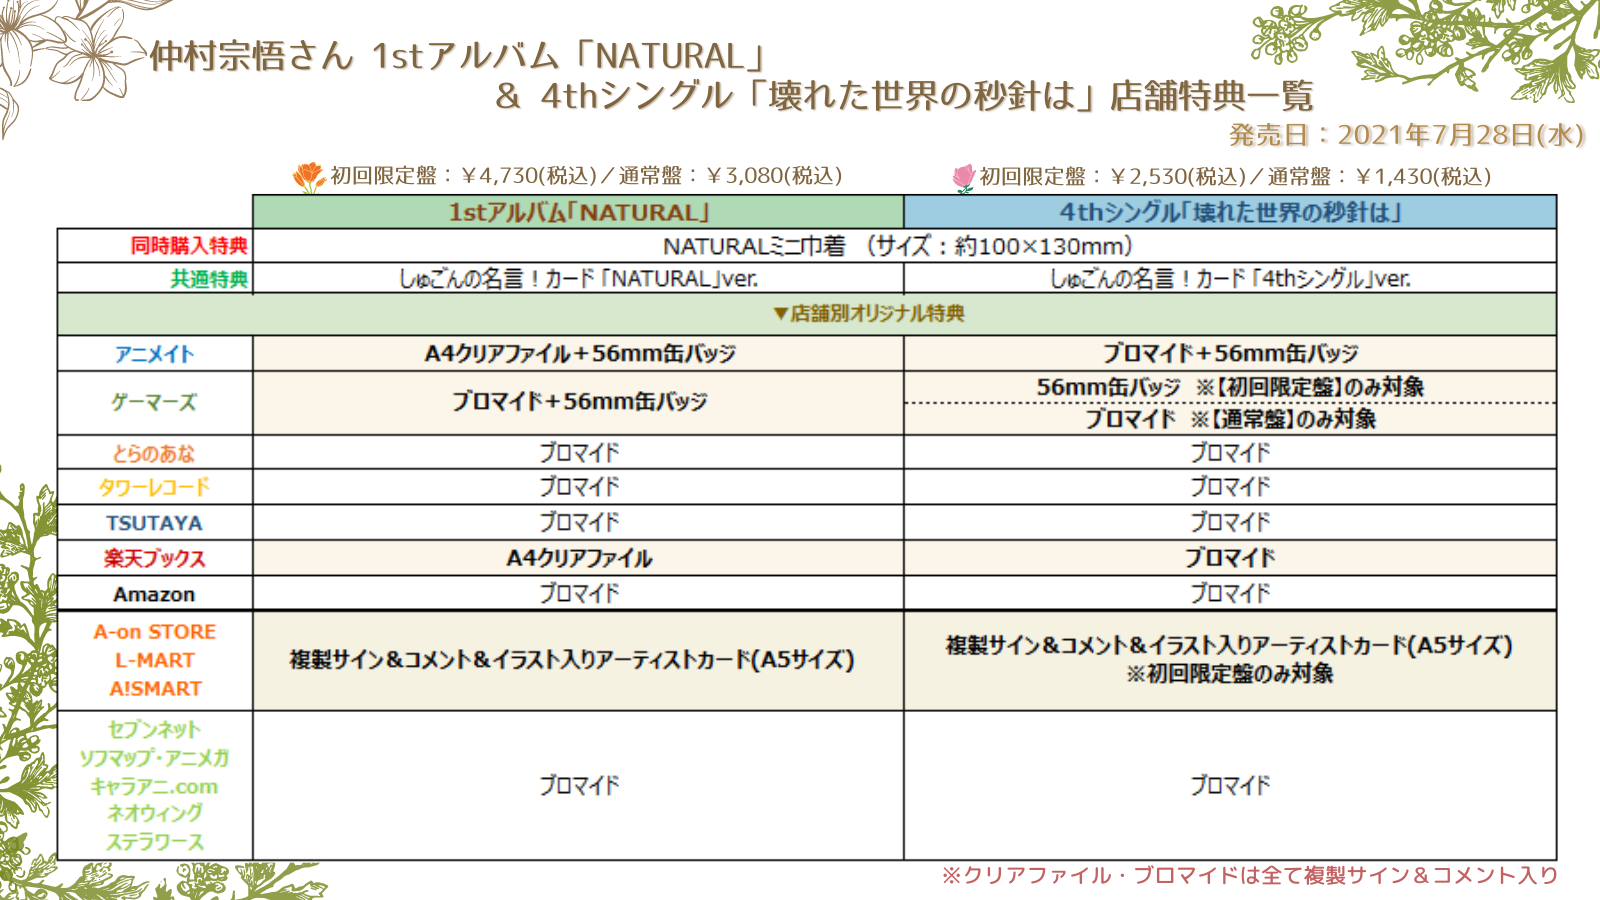
Task: Select しゅごんの名言！カード「NATURAL」ver. cell
Action: coord(578,279)
